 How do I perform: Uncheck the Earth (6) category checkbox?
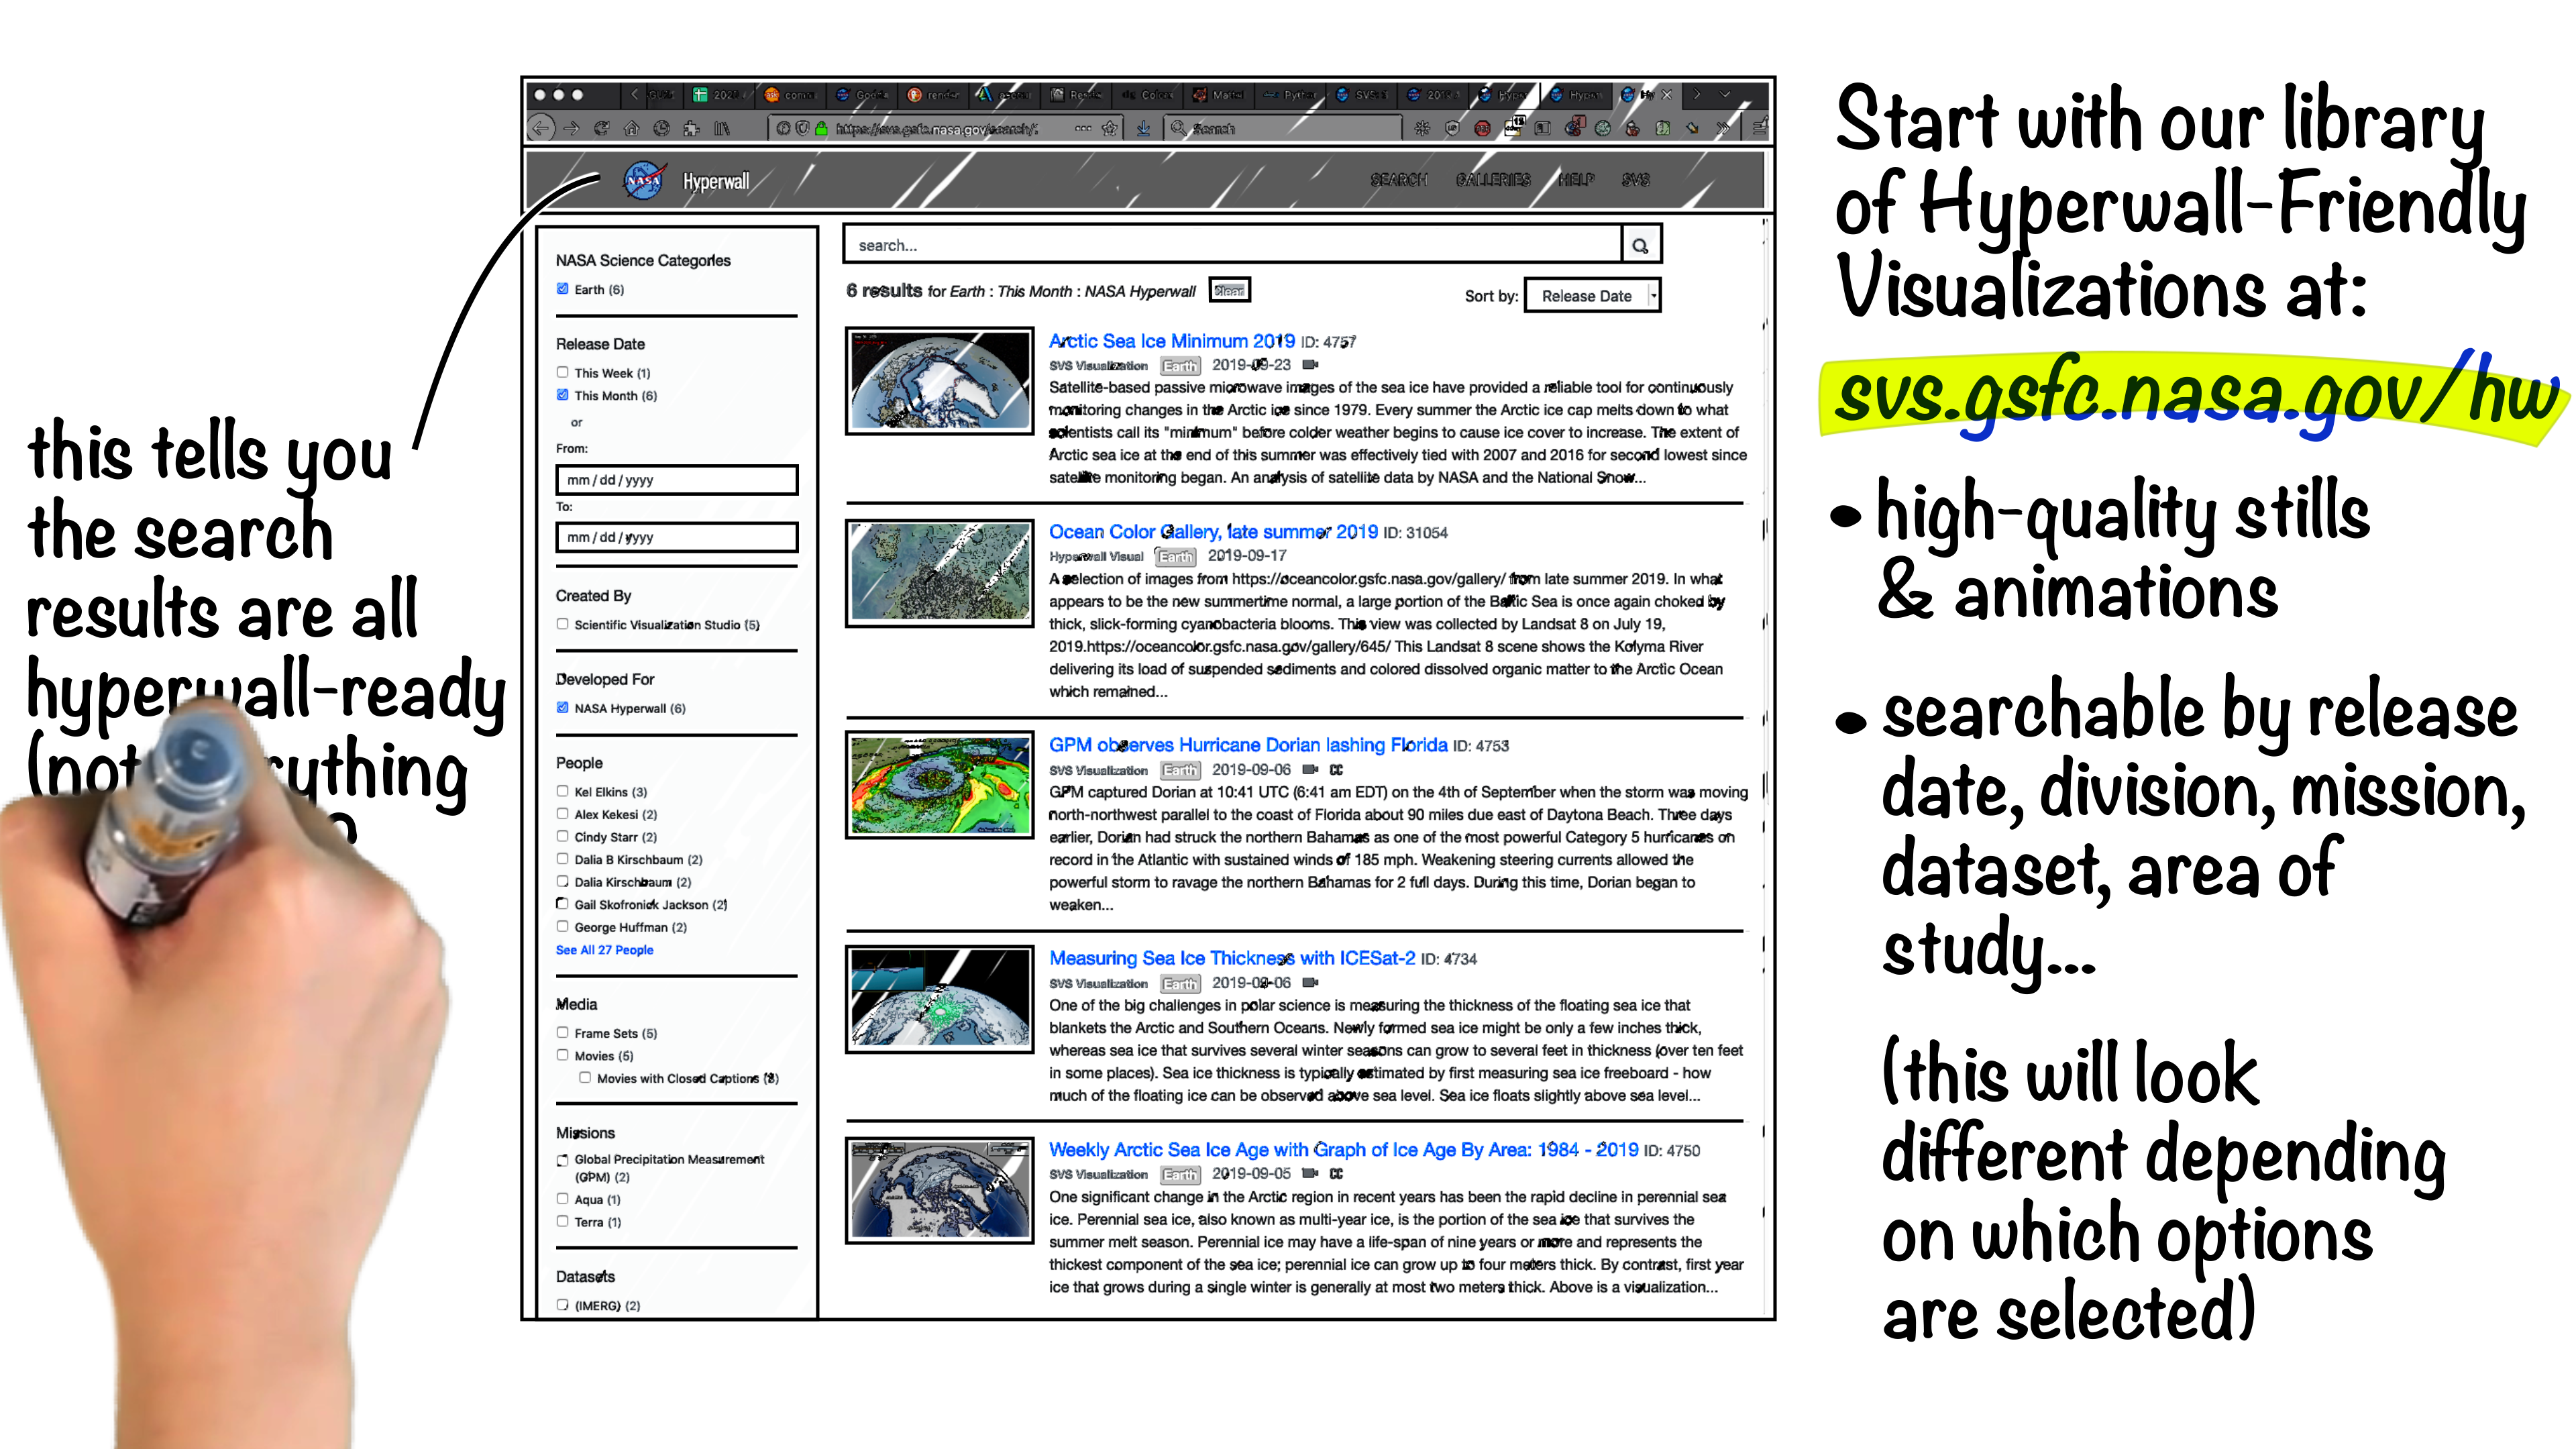pos(562,289)
